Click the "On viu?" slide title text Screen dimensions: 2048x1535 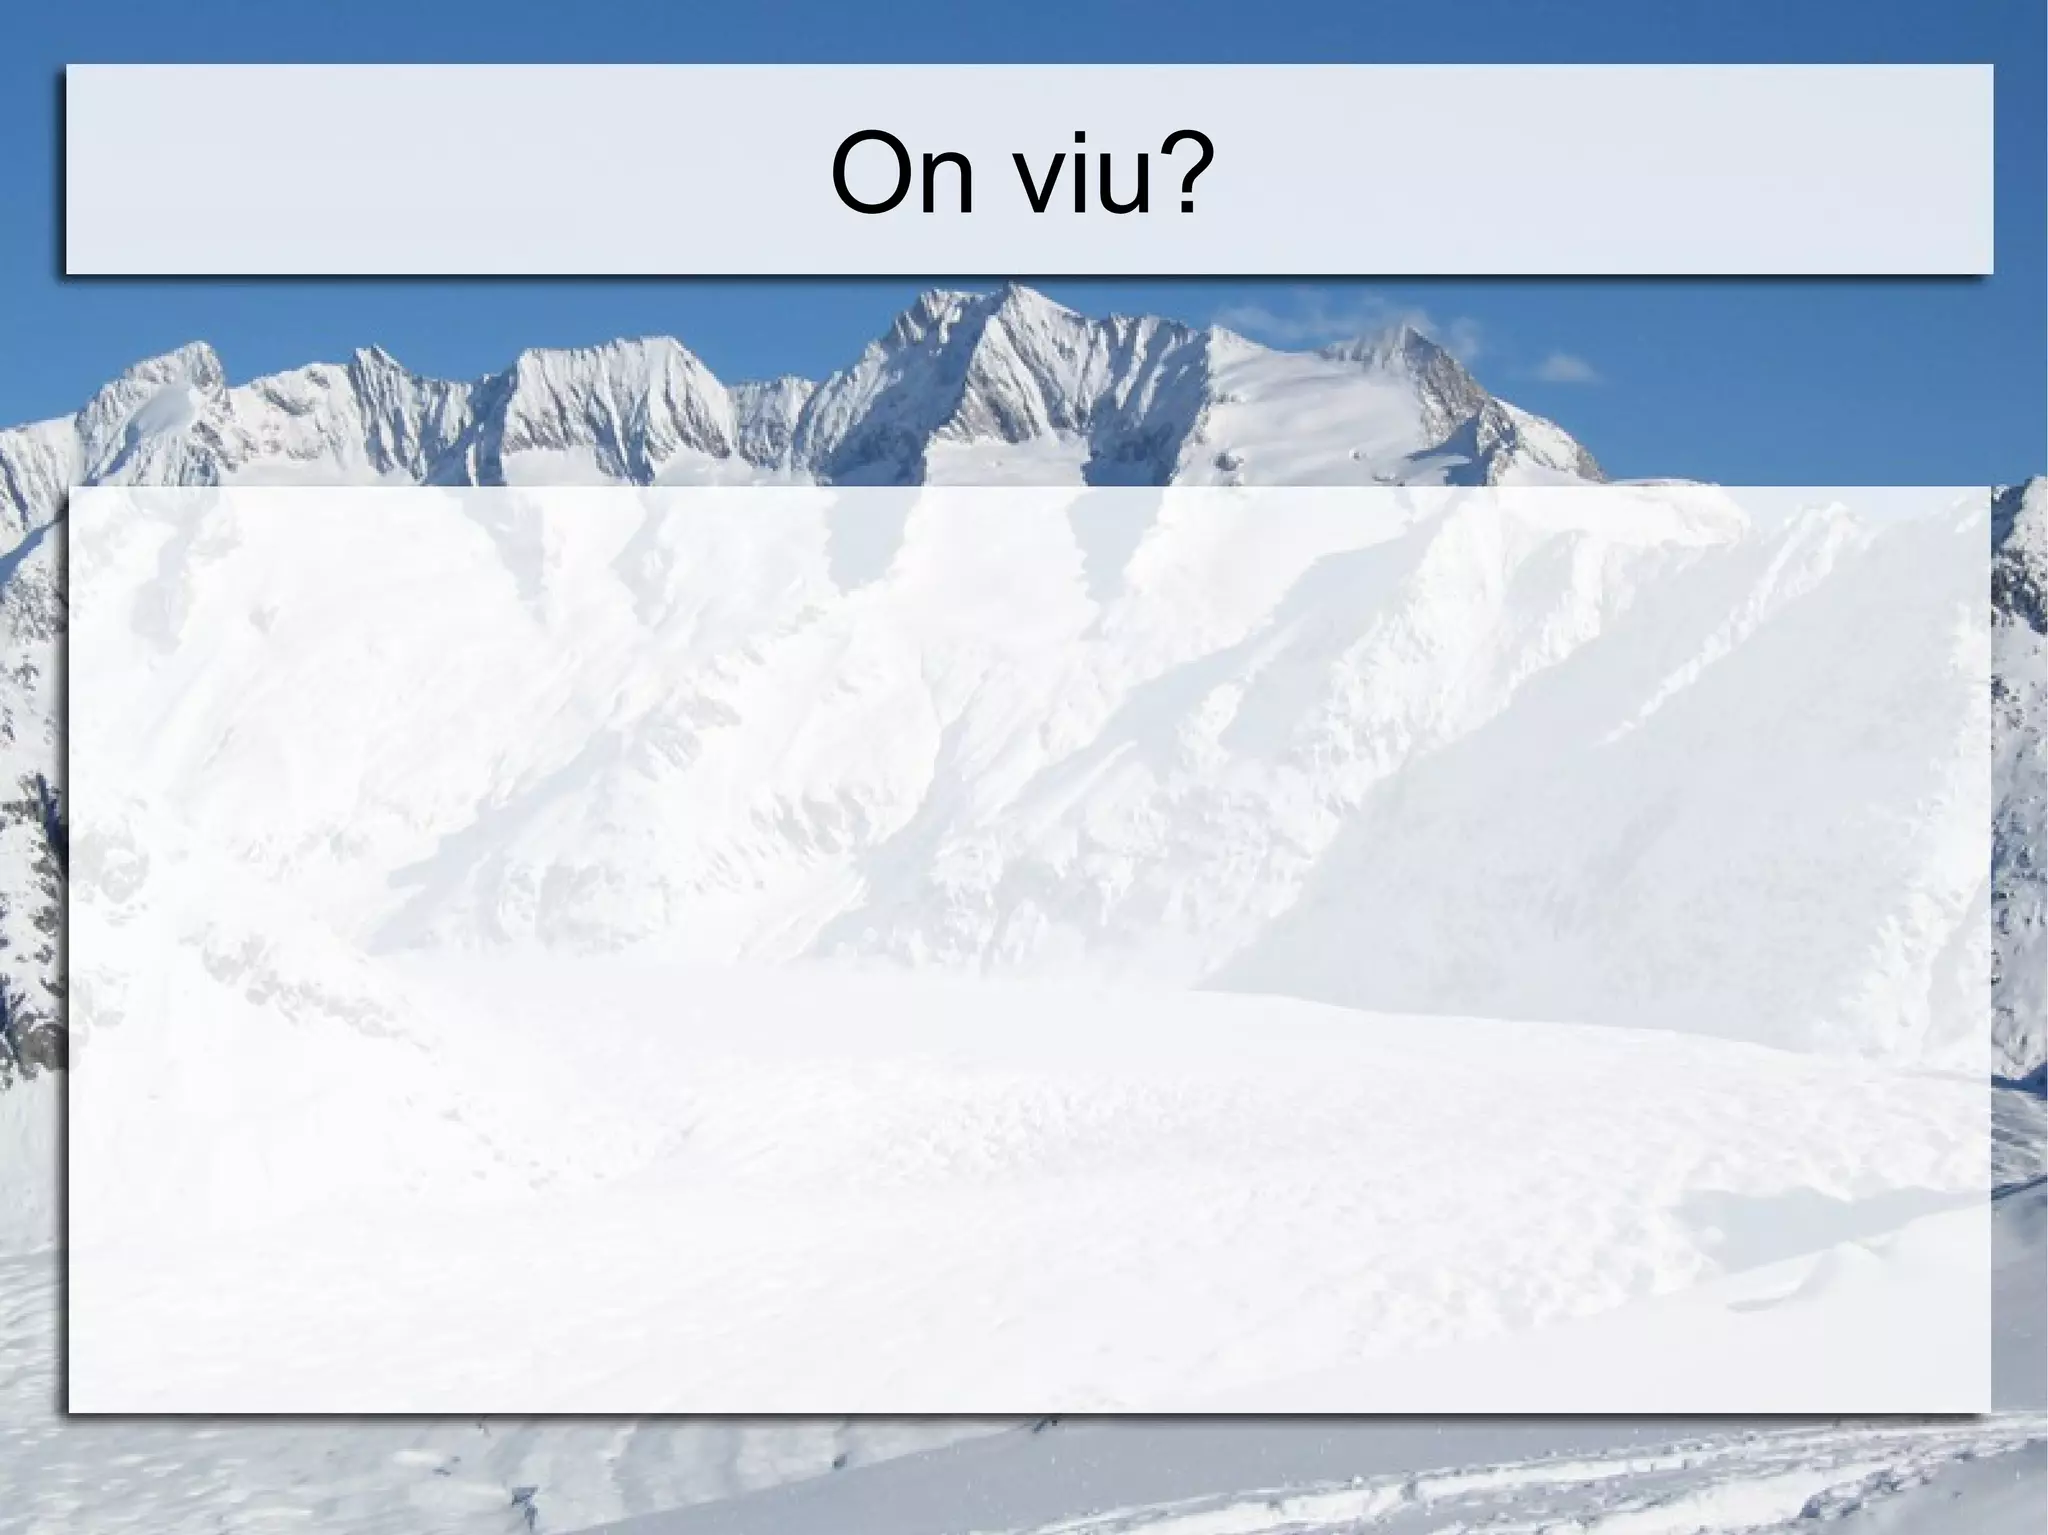pos(1016,173)
